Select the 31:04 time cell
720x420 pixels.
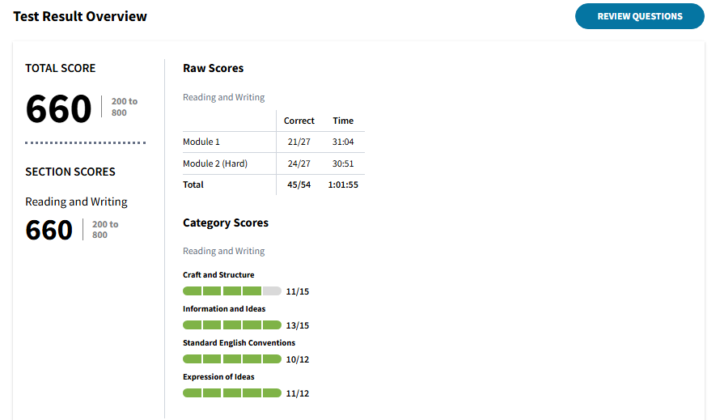click(x=343, y=142)
